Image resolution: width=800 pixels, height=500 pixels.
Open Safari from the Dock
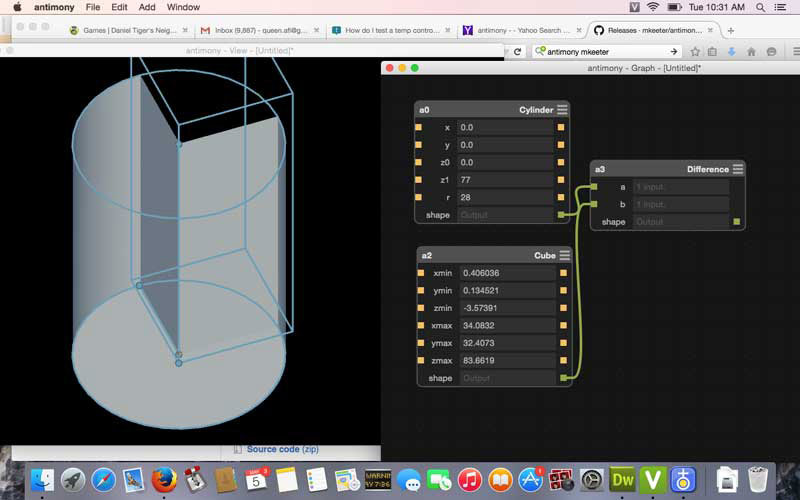104,481
